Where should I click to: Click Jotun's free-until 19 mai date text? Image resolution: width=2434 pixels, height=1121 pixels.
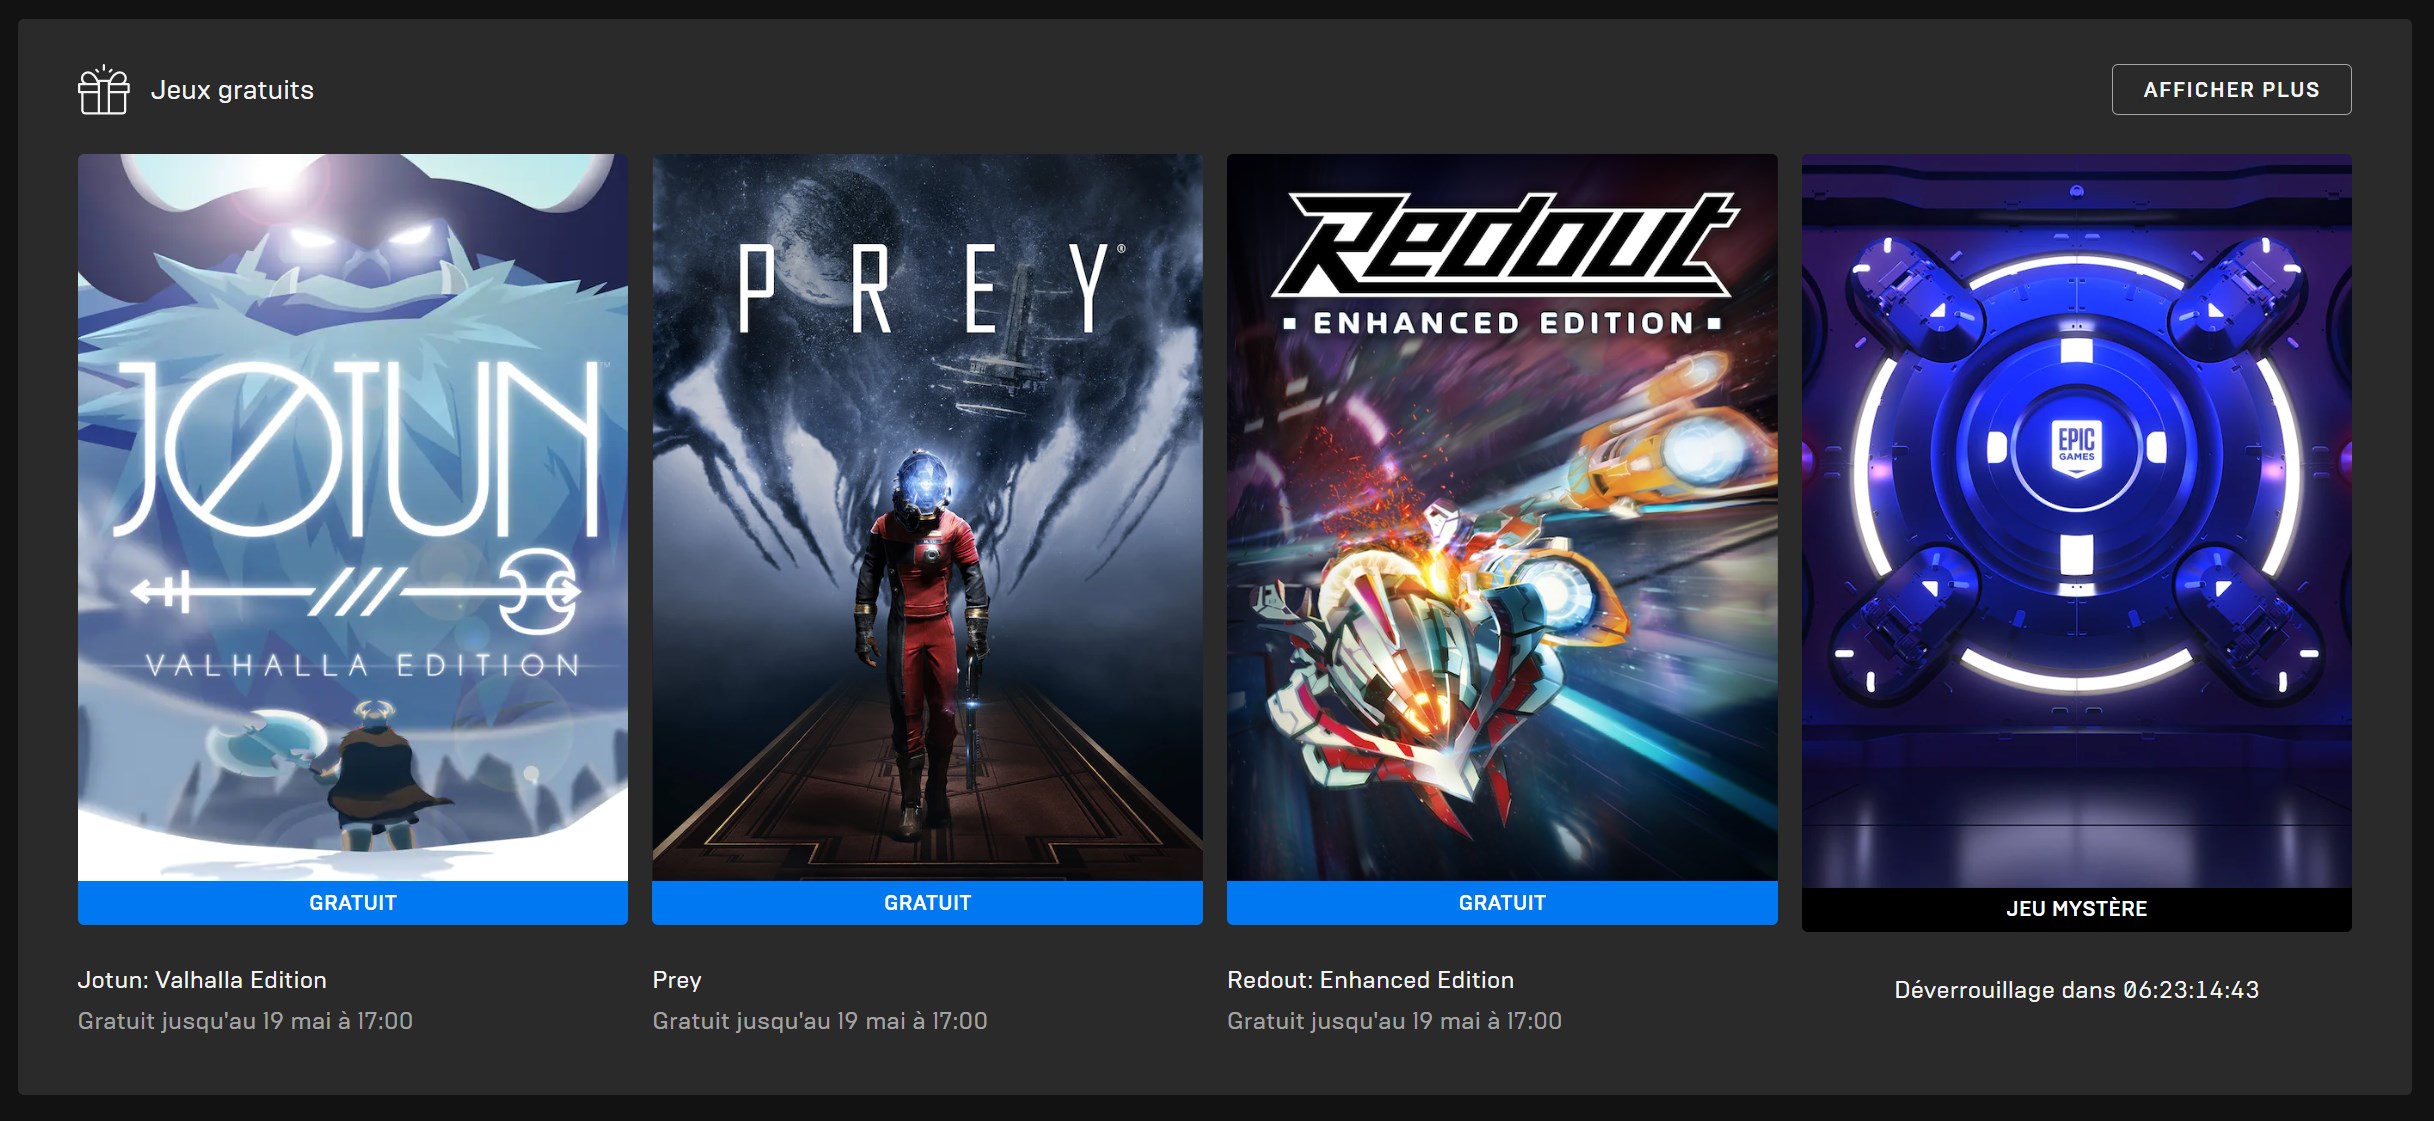pyautogui.click(x=245, y=1021)
